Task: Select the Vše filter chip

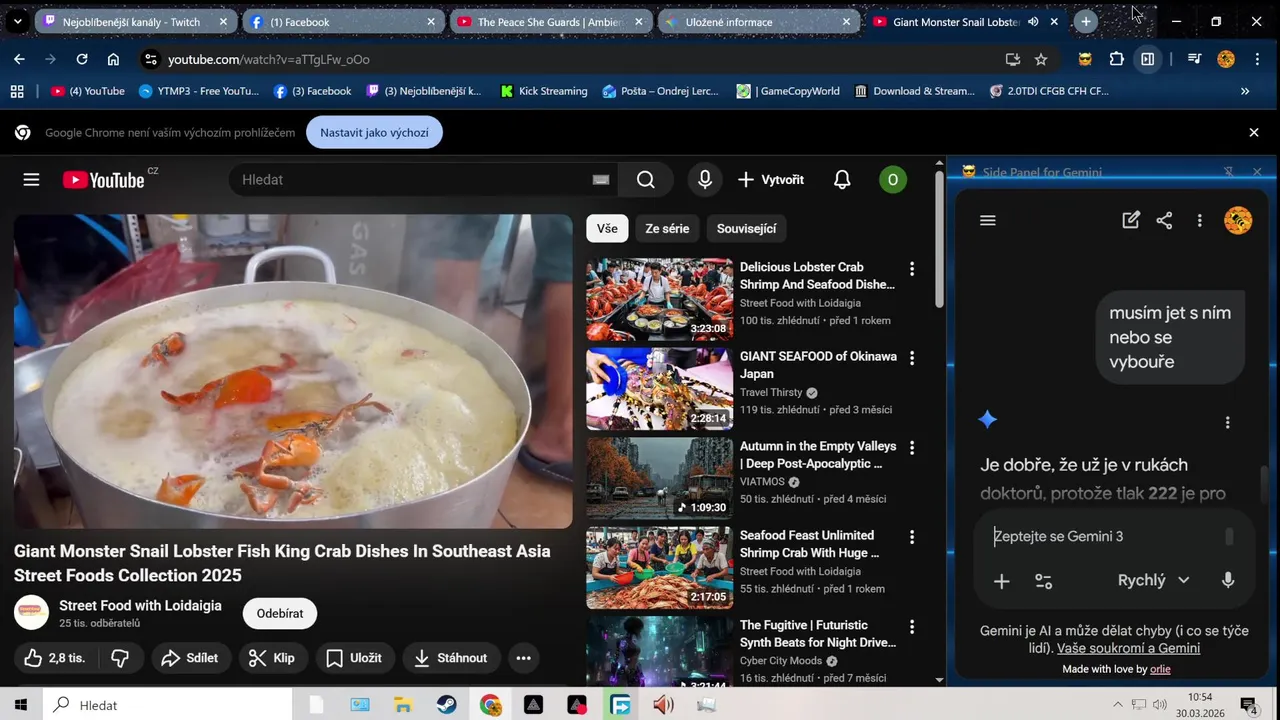Action: click(607, 229)
